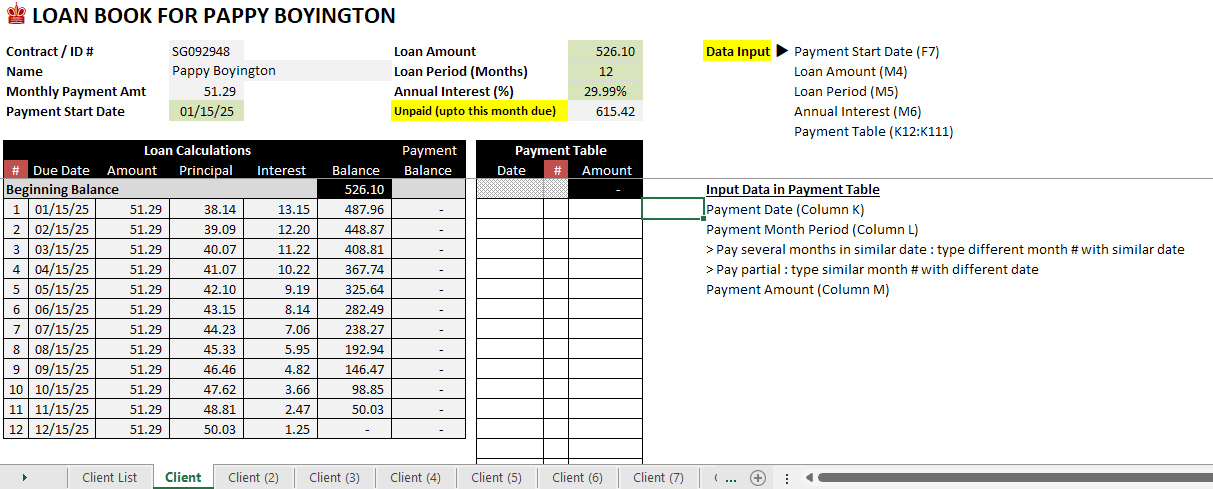Click the red # header in Loan Calculations
The image size is (1213, 489).
click(15, 170)
